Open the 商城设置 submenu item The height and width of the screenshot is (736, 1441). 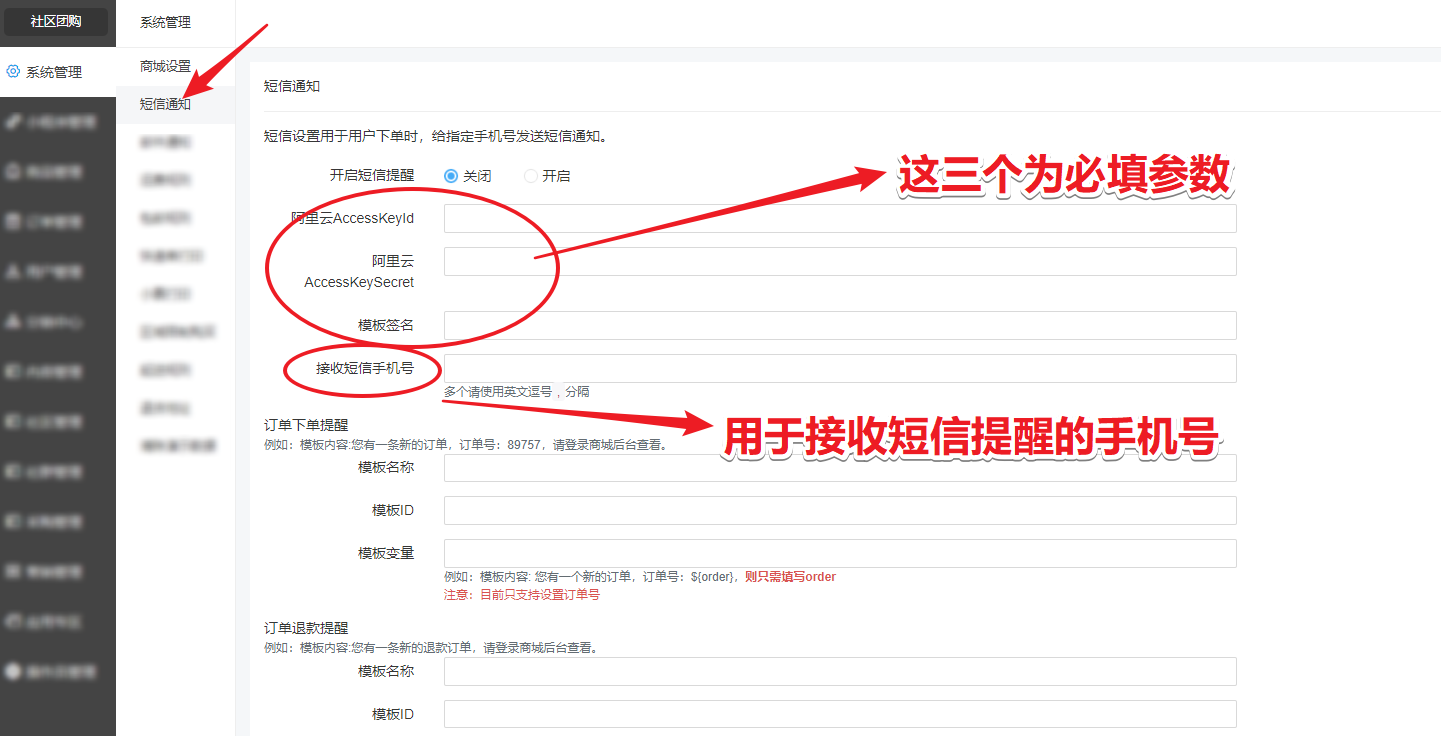pos(165,66)
